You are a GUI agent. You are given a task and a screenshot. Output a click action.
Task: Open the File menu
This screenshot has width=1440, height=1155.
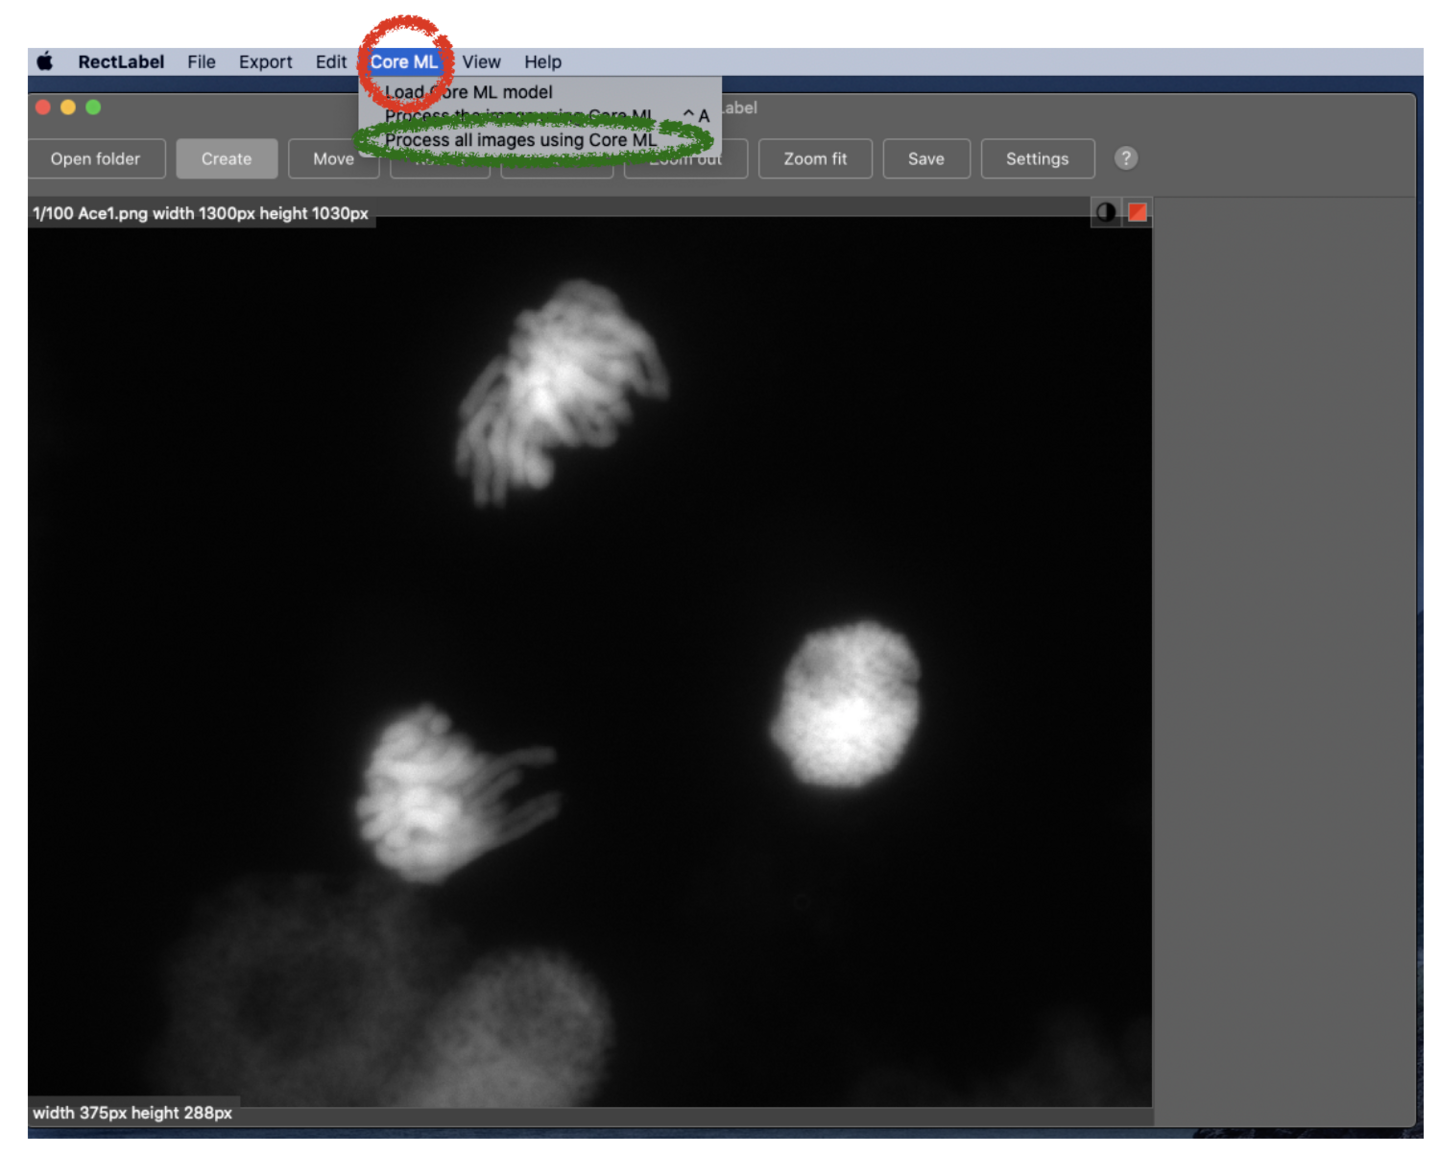click(x=201, y=62)
